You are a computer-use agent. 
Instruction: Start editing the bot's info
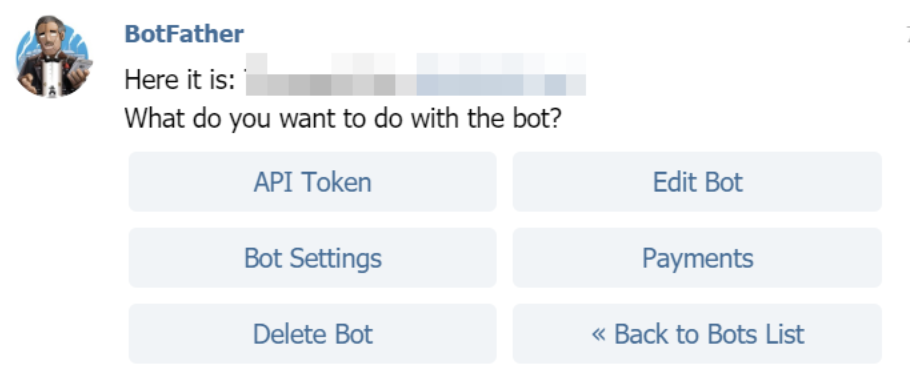pos(697,182)
